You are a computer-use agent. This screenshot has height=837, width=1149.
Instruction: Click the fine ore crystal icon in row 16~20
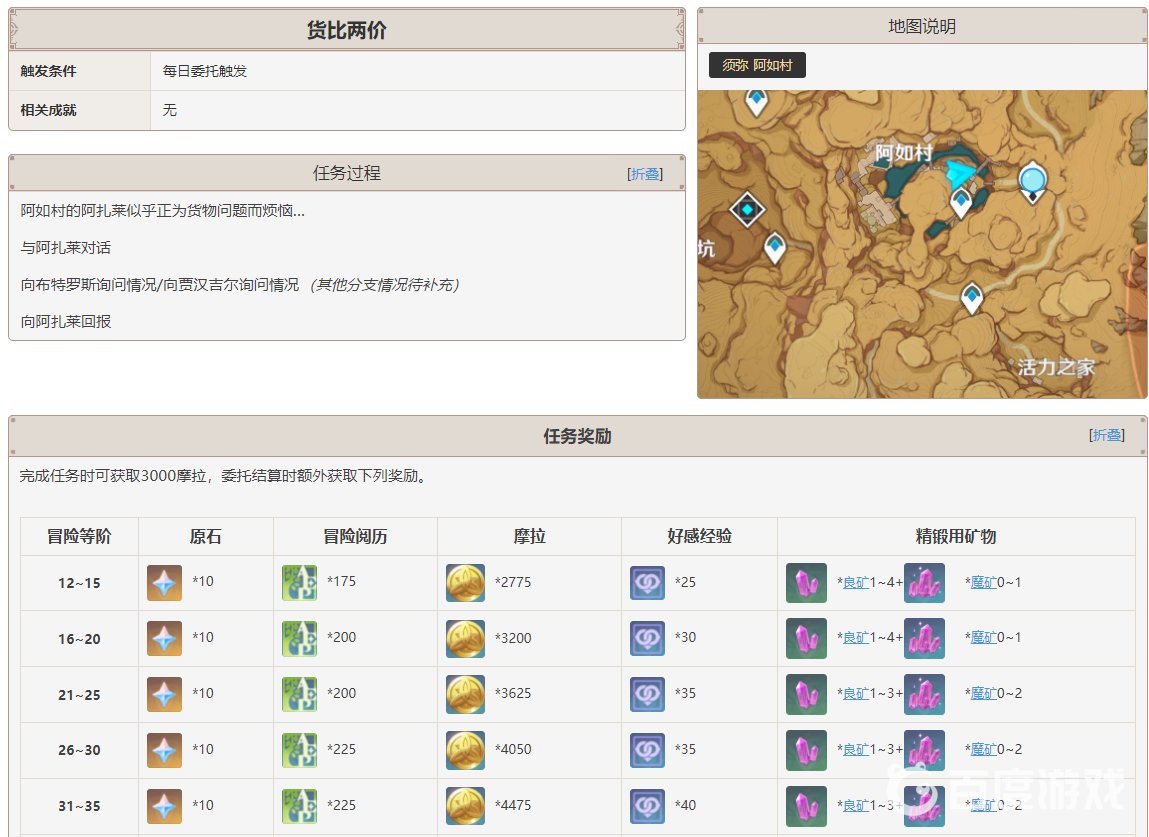pos(806,638)
